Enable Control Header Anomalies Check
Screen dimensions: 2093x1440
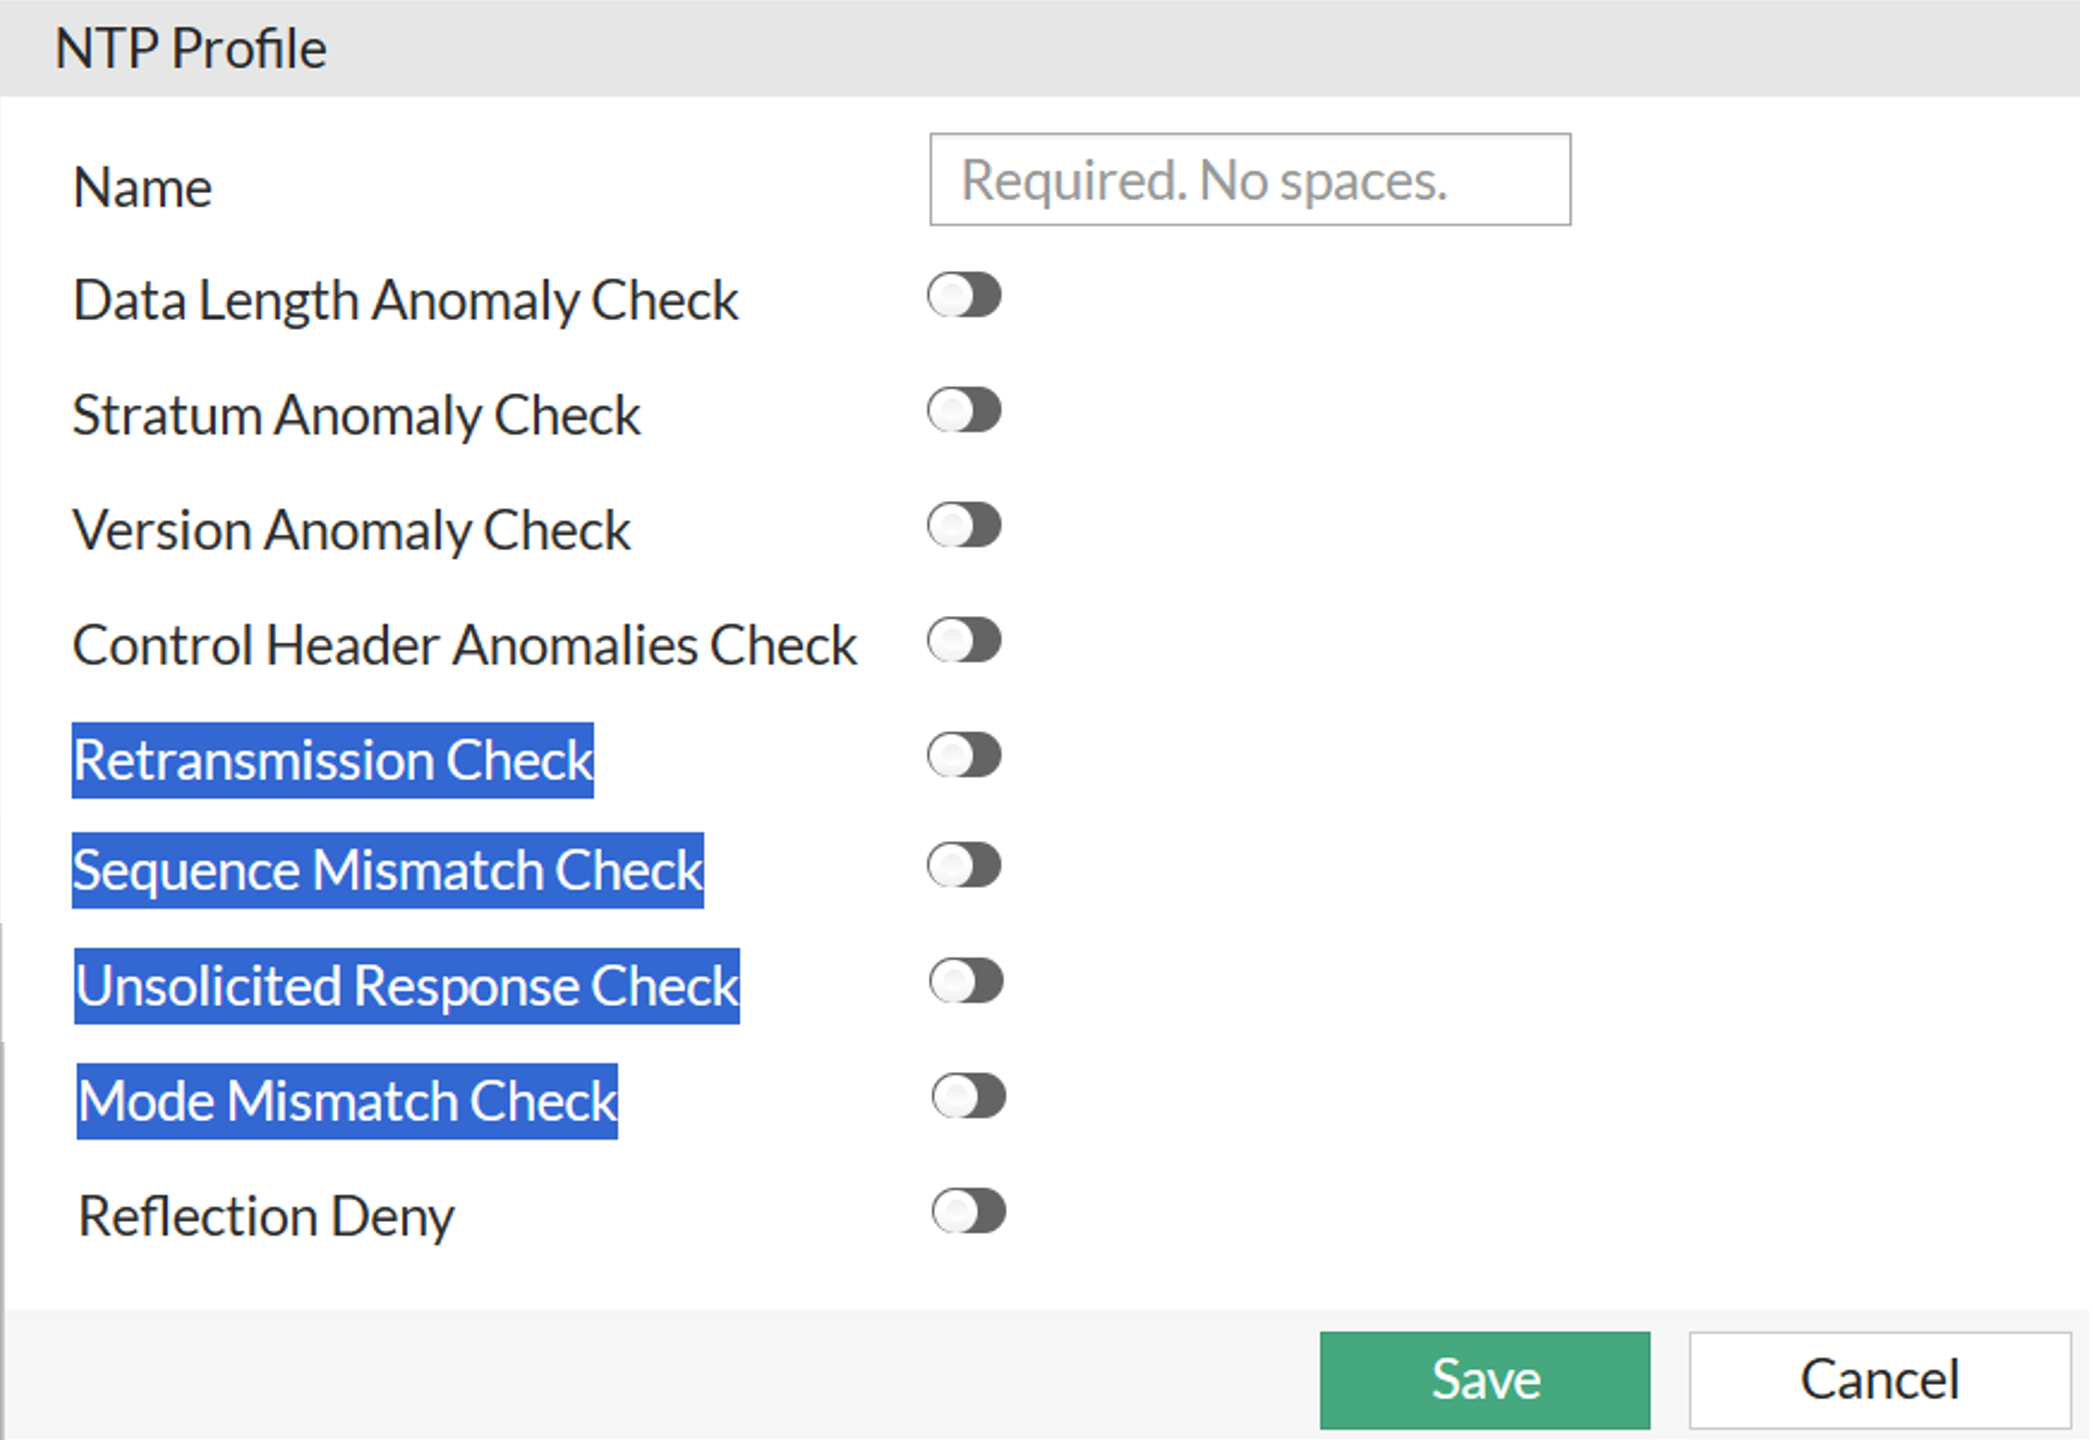pos(964,641)
